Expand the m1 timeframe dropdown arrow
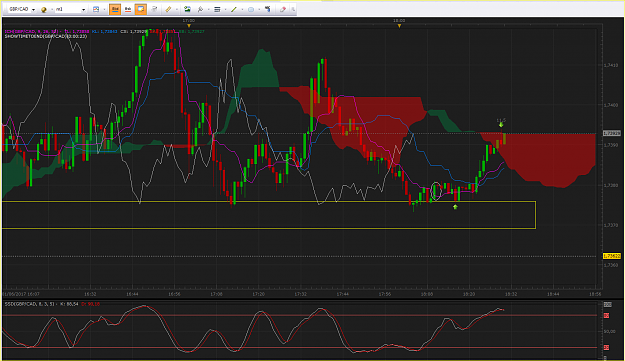 tap(83, 10)
